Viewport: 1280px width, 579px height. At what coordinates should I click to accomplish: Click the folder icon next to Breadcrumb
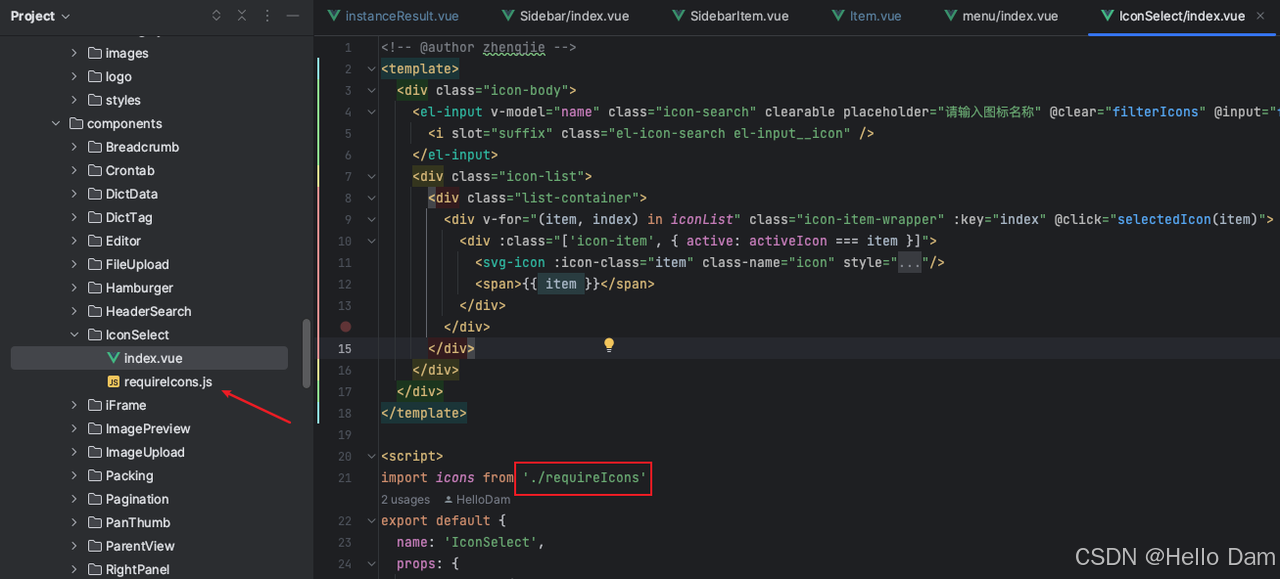(95, 147)
